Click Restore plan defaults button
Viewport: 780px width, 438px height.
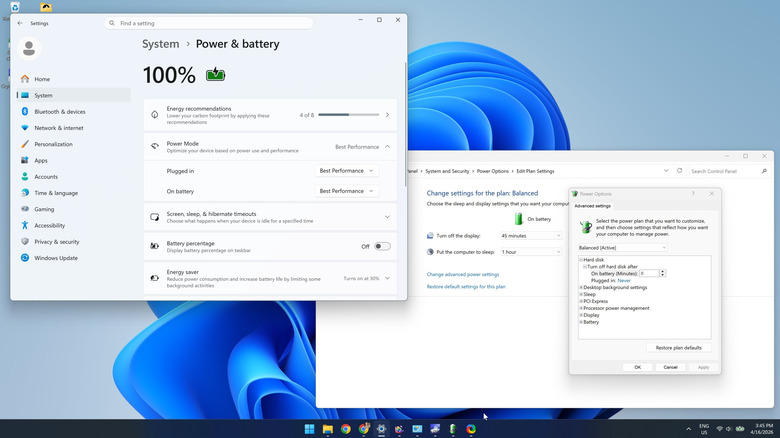click(679, 348)
